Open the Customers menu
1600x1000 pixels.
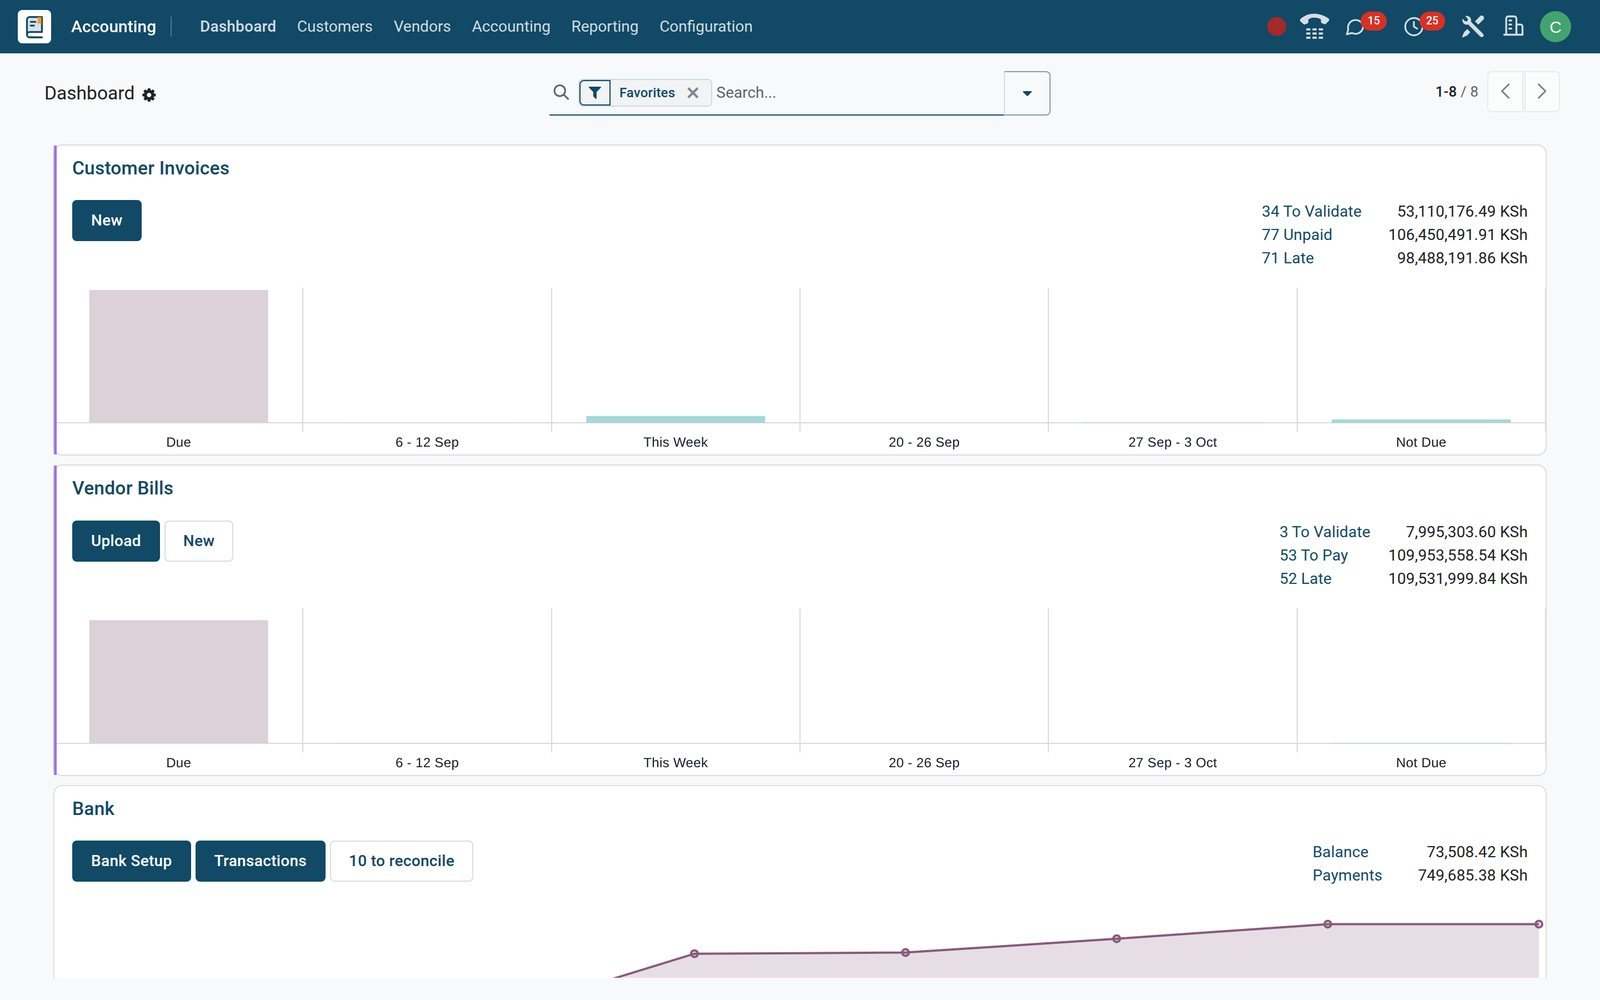pyautogui.click(x=334, y=27)
